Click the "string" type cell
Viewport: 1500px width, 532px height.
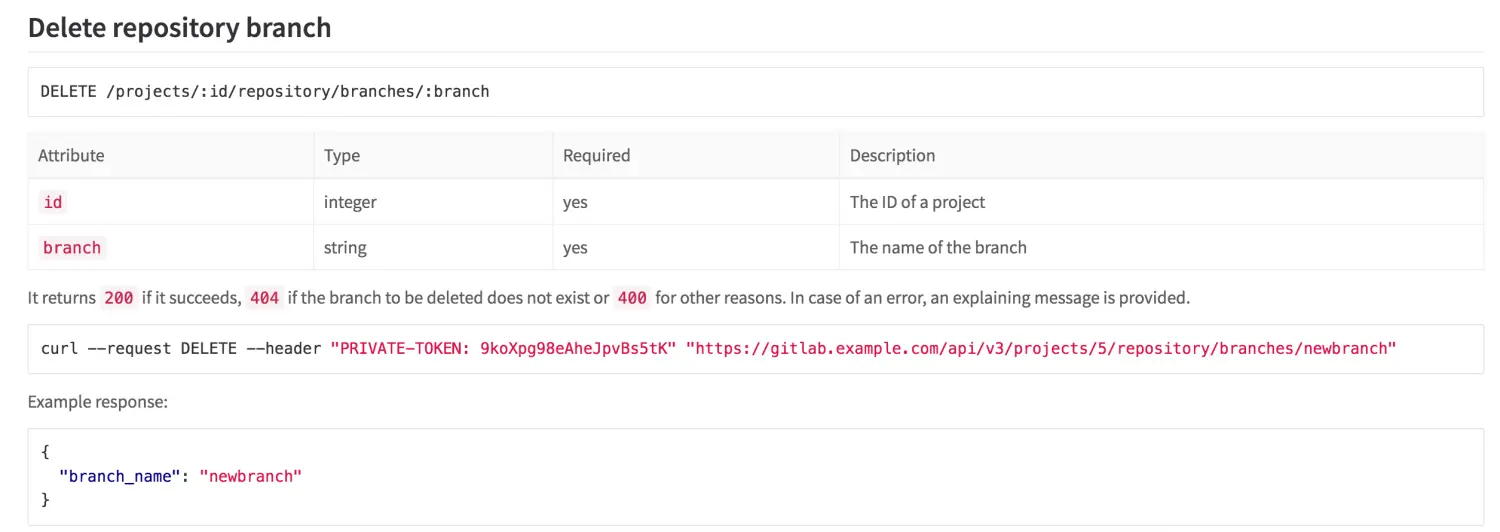point(345,247)
